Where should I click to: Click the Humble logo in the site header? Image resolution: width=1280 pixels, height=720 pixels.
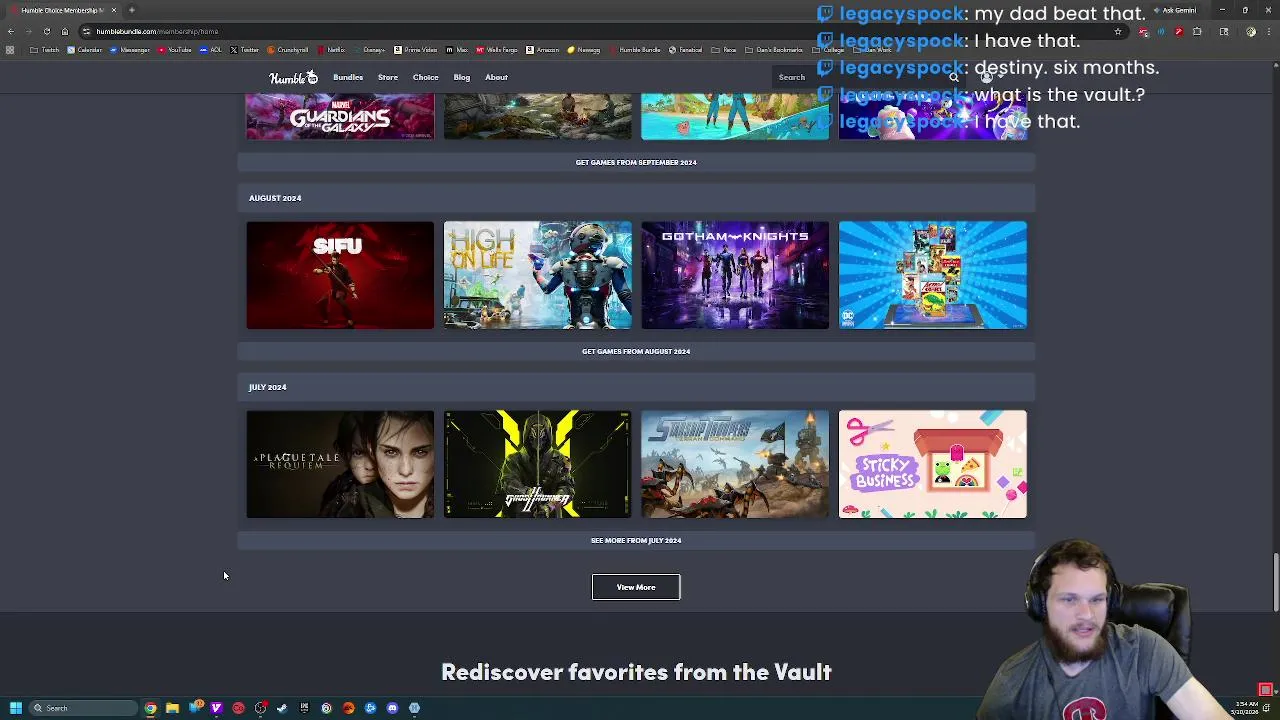[293, 77]
